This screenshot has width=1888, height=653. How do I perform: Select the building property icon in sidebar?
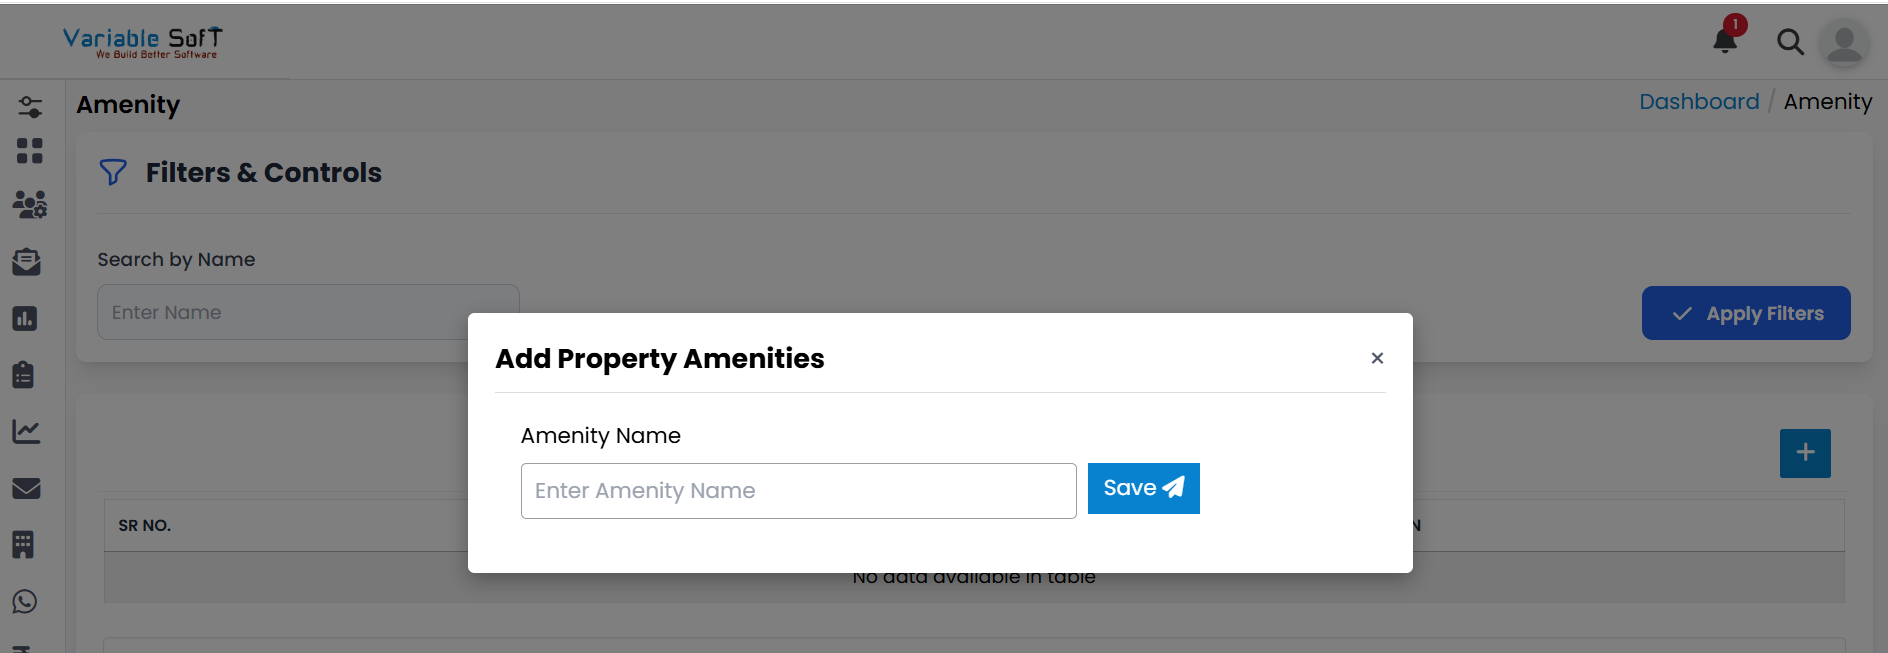coord(26,545)
